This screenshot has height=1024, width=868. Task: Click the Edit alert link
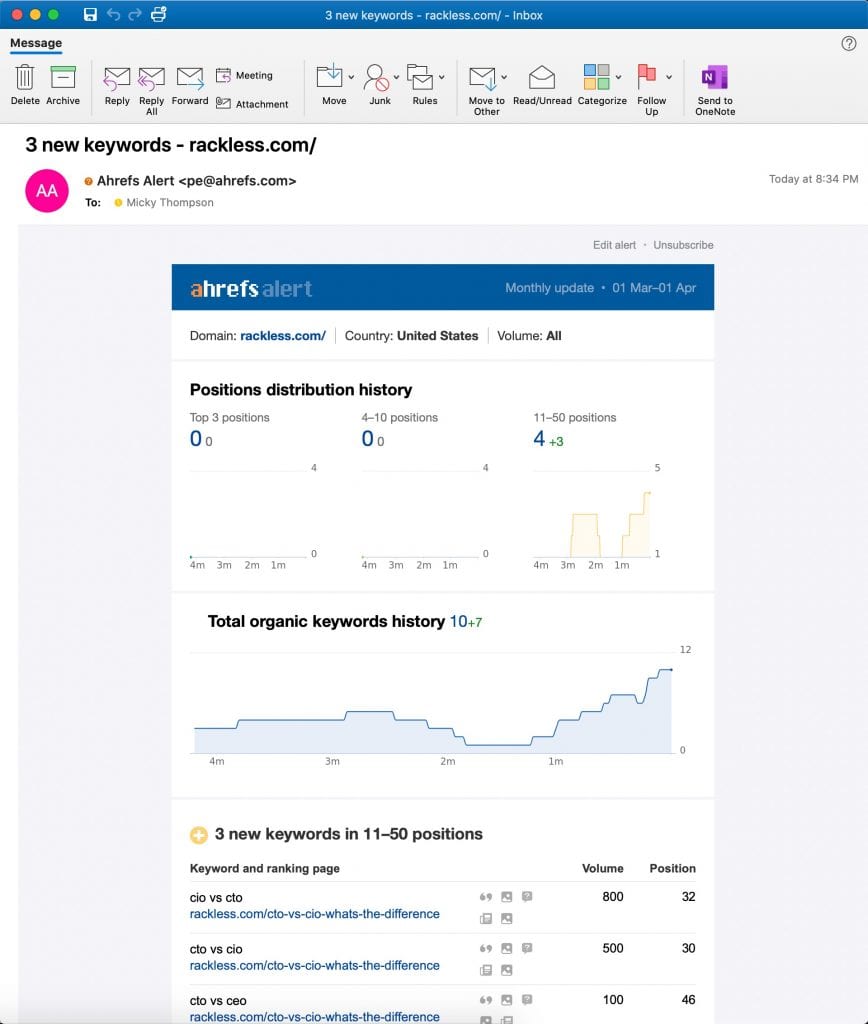[614, 245]
